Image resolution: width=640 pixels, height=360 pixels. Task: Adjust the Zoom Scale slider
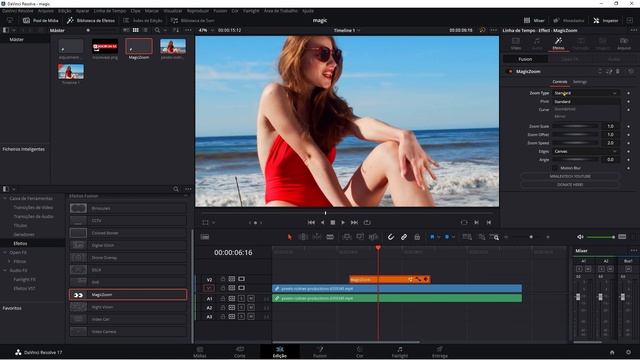tap(575, 127)
